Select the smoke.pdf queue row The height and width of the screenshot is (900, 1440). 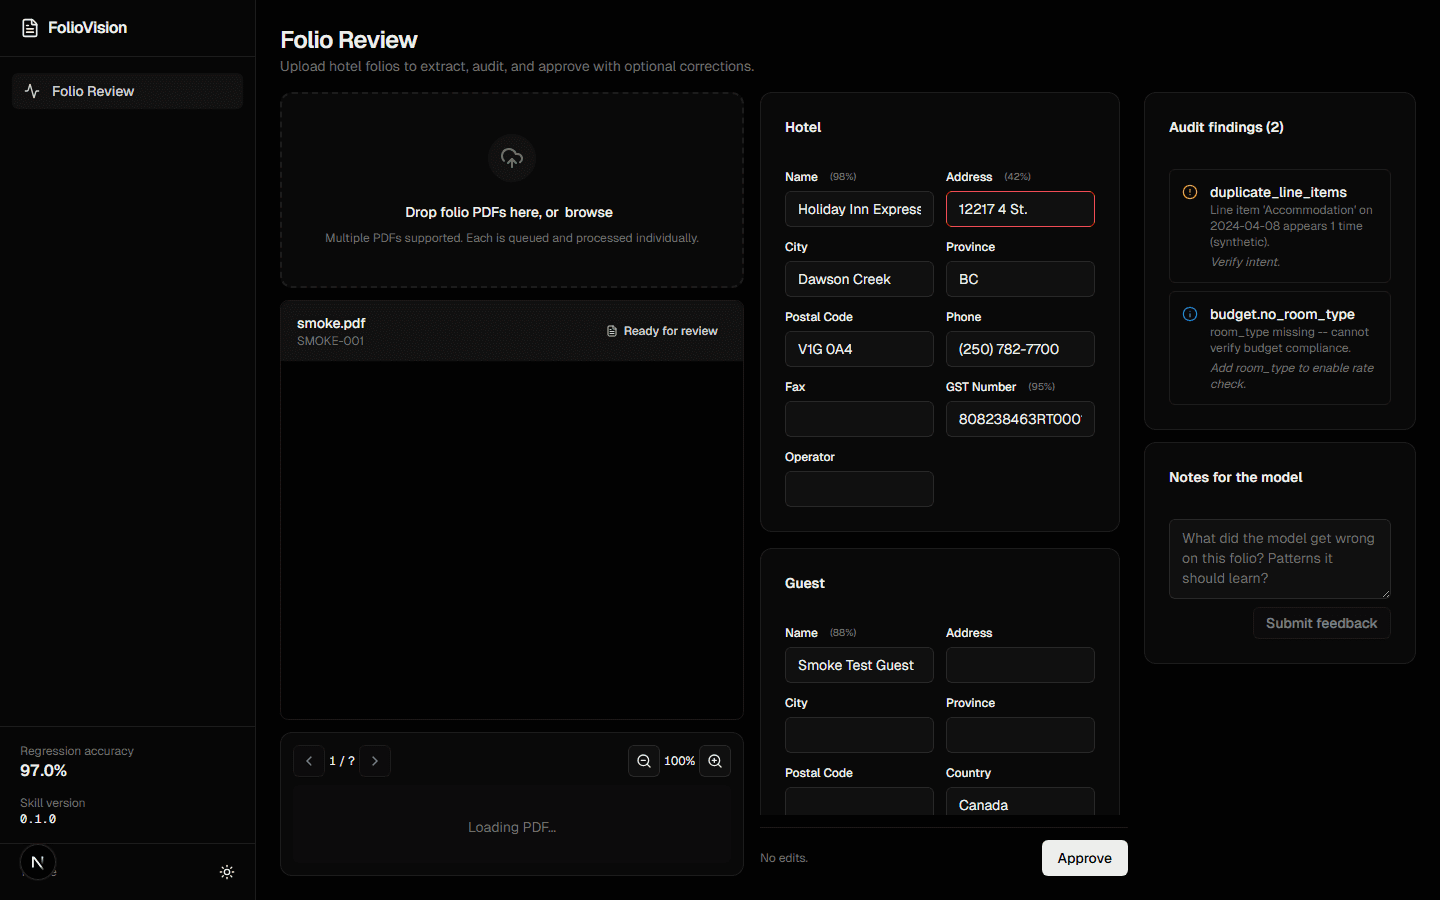(512, 331)
